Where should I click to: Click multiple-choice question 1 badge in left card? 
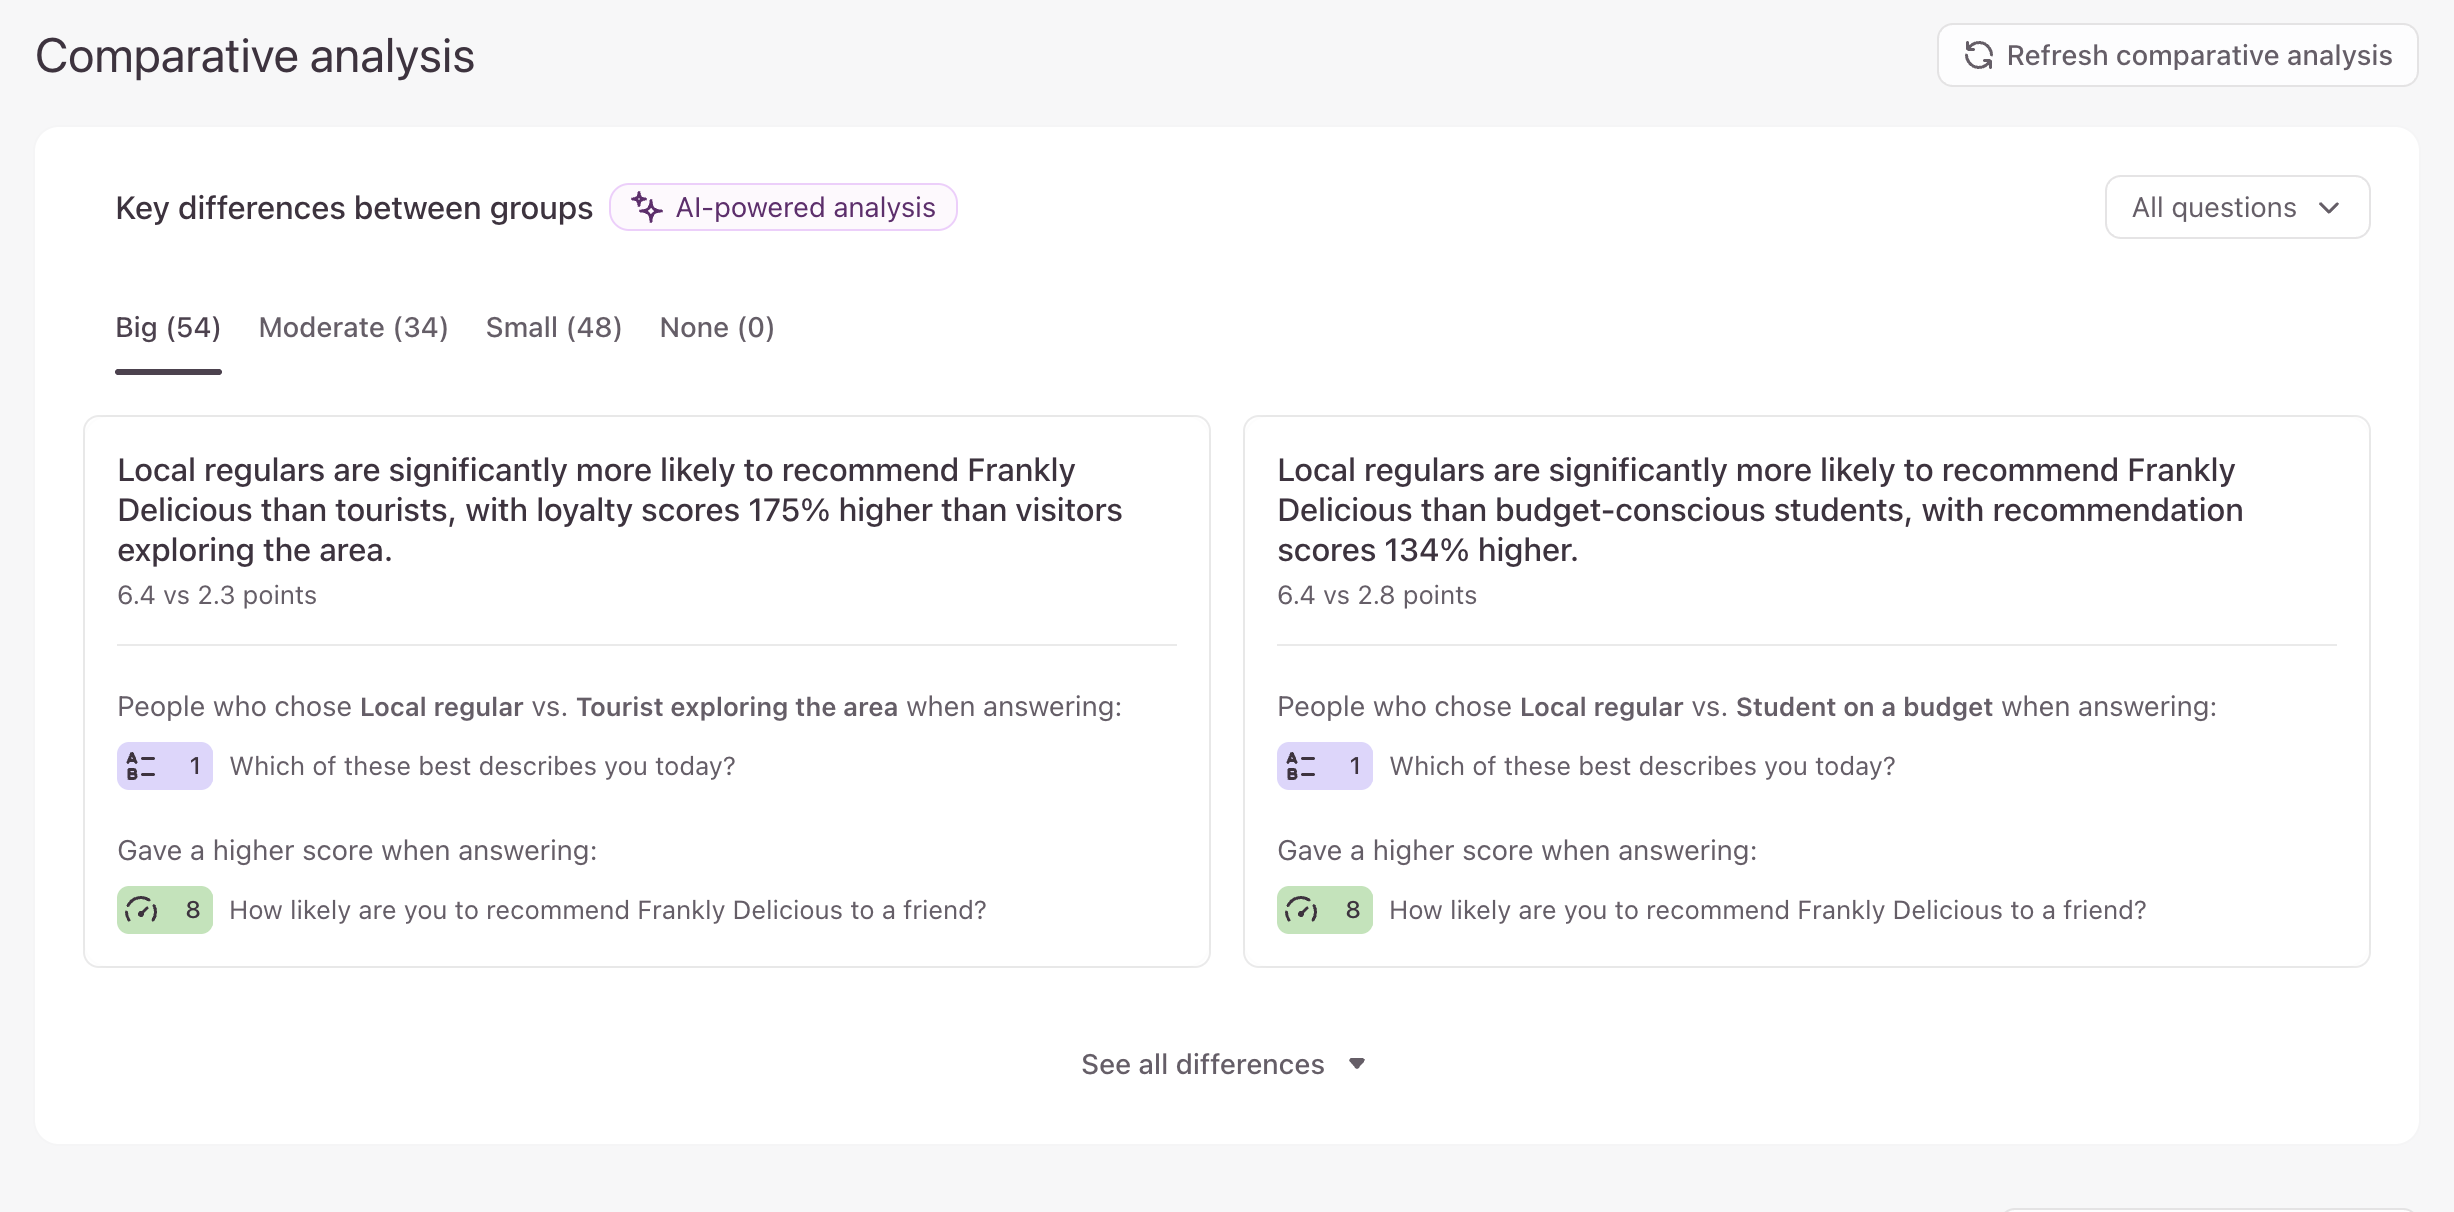[x=165, y=766]
